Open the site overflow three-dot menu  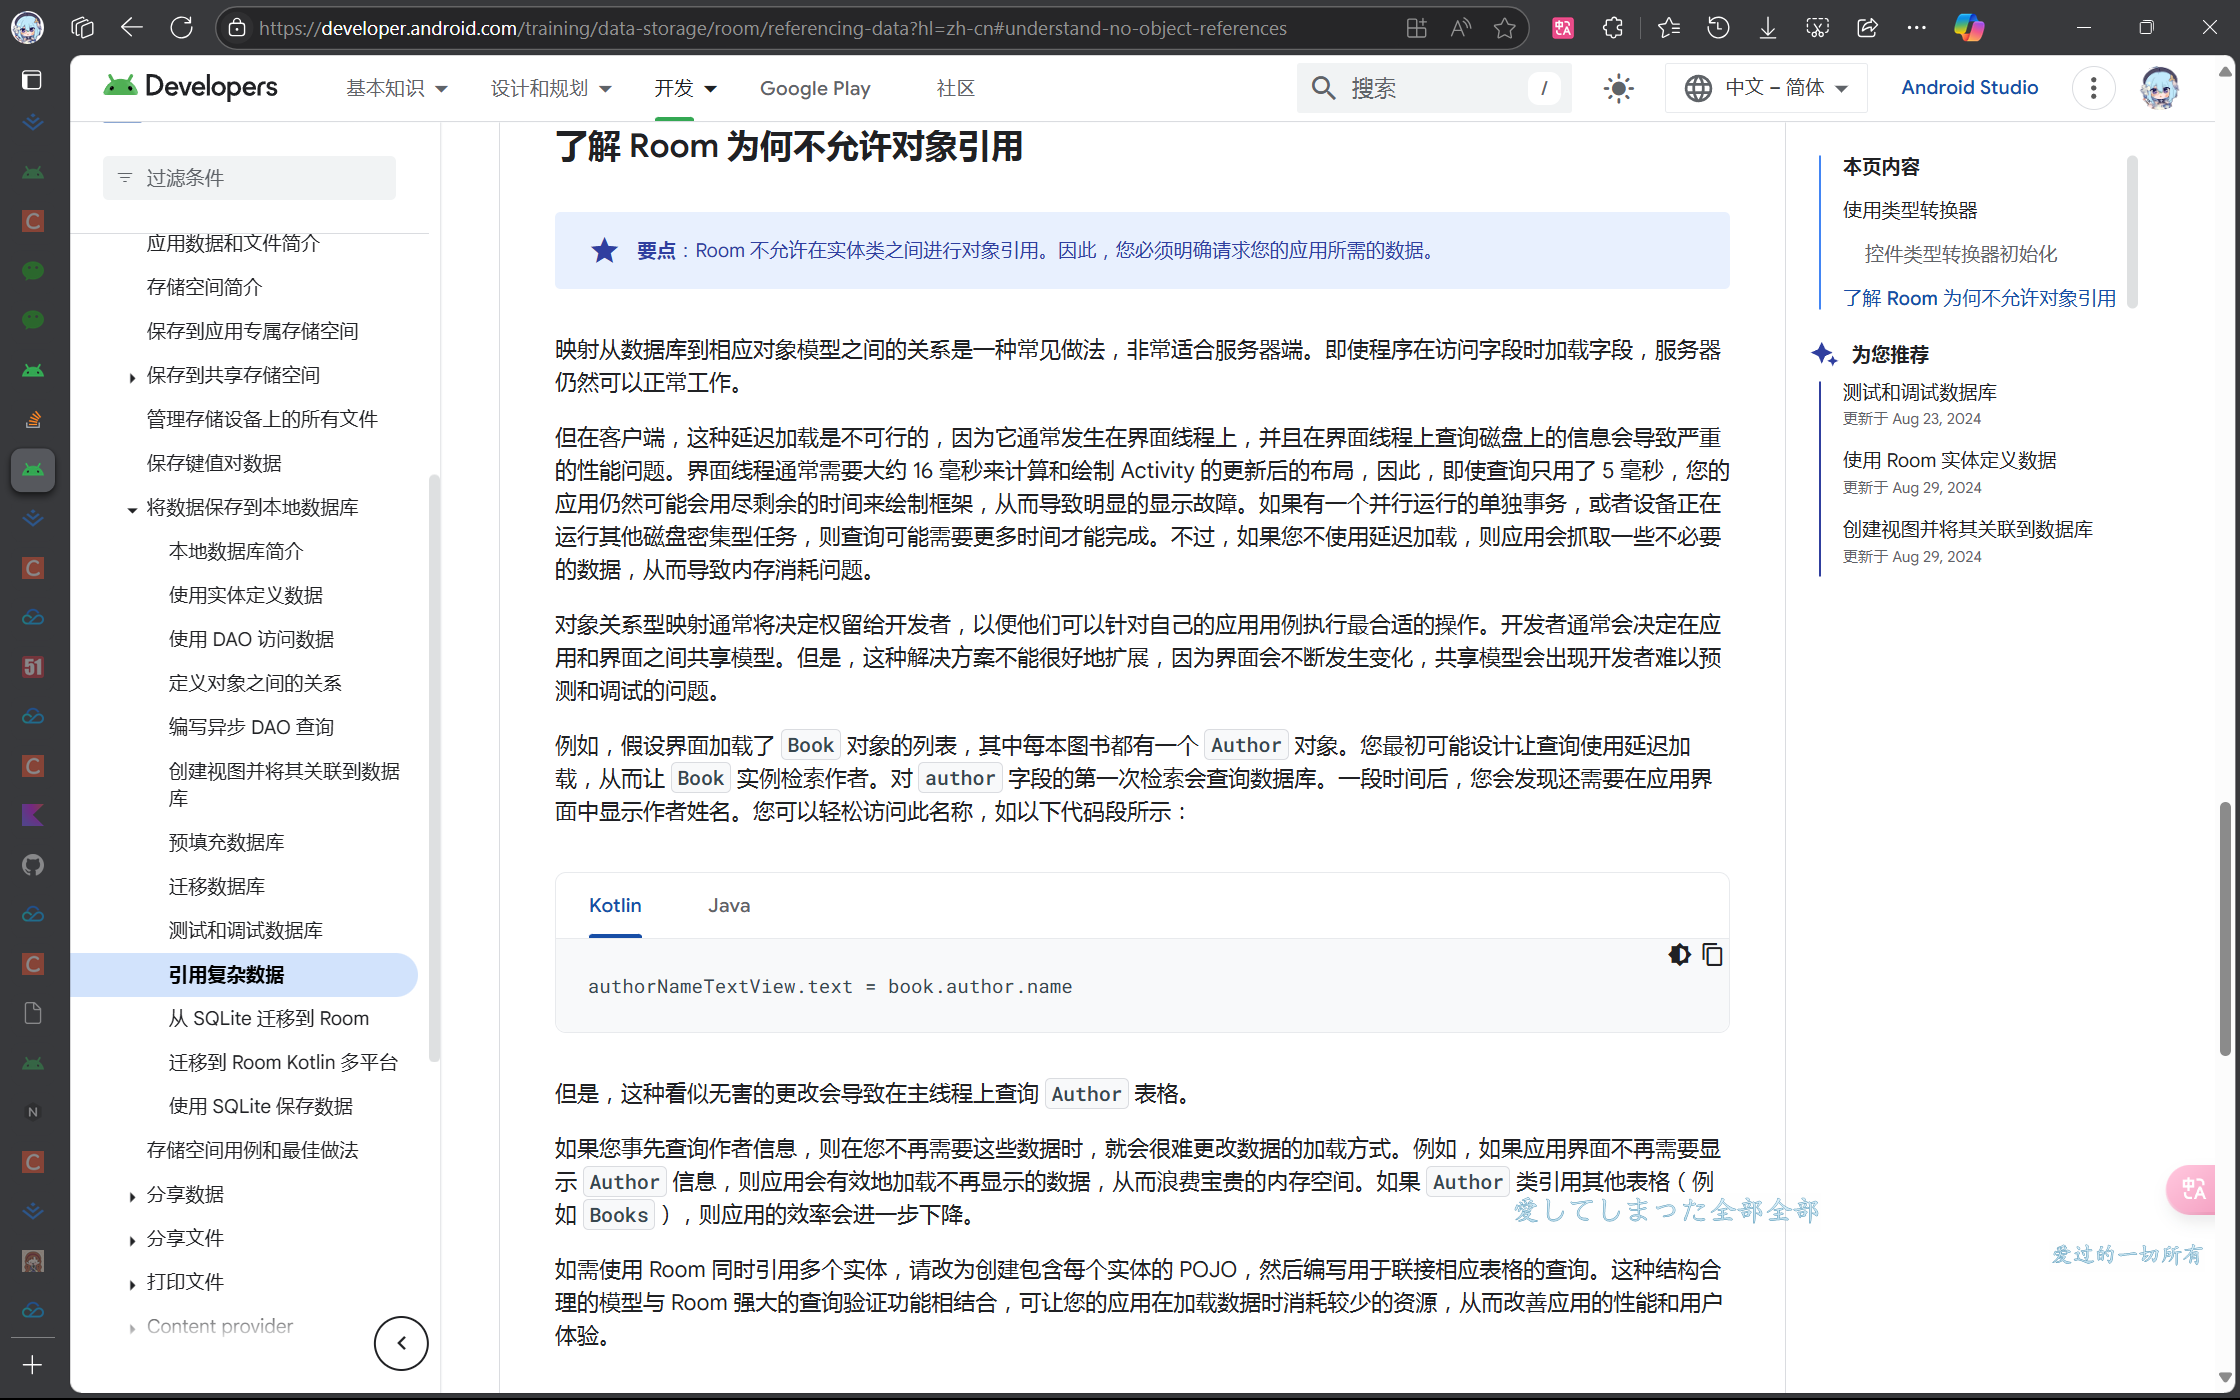click(2093, 88)
